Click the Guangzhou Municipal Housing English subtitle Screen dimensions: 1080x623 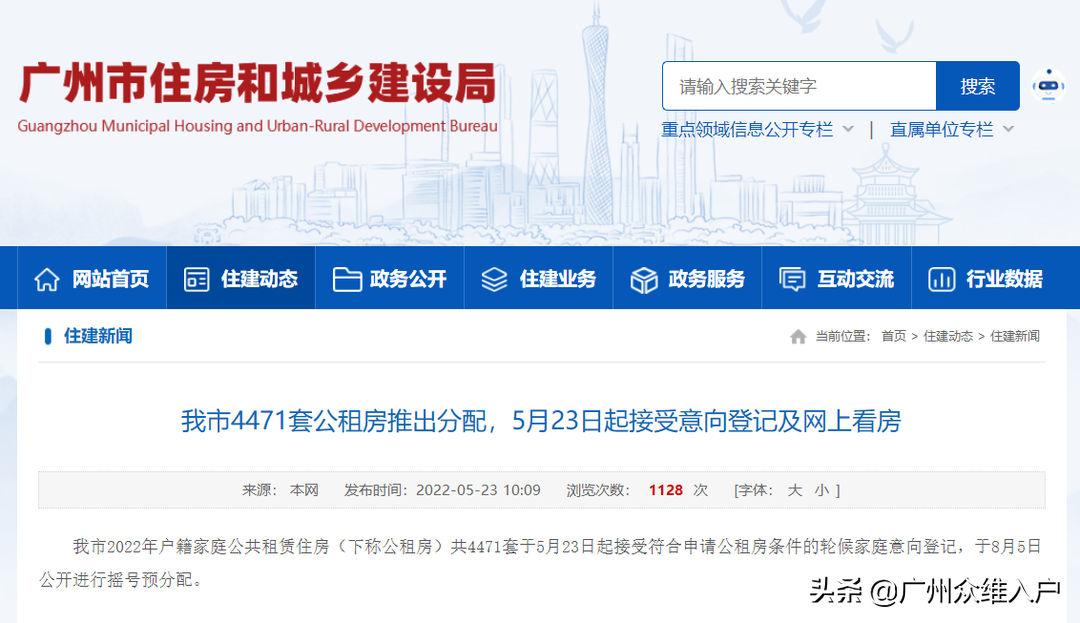click(258, 126)
